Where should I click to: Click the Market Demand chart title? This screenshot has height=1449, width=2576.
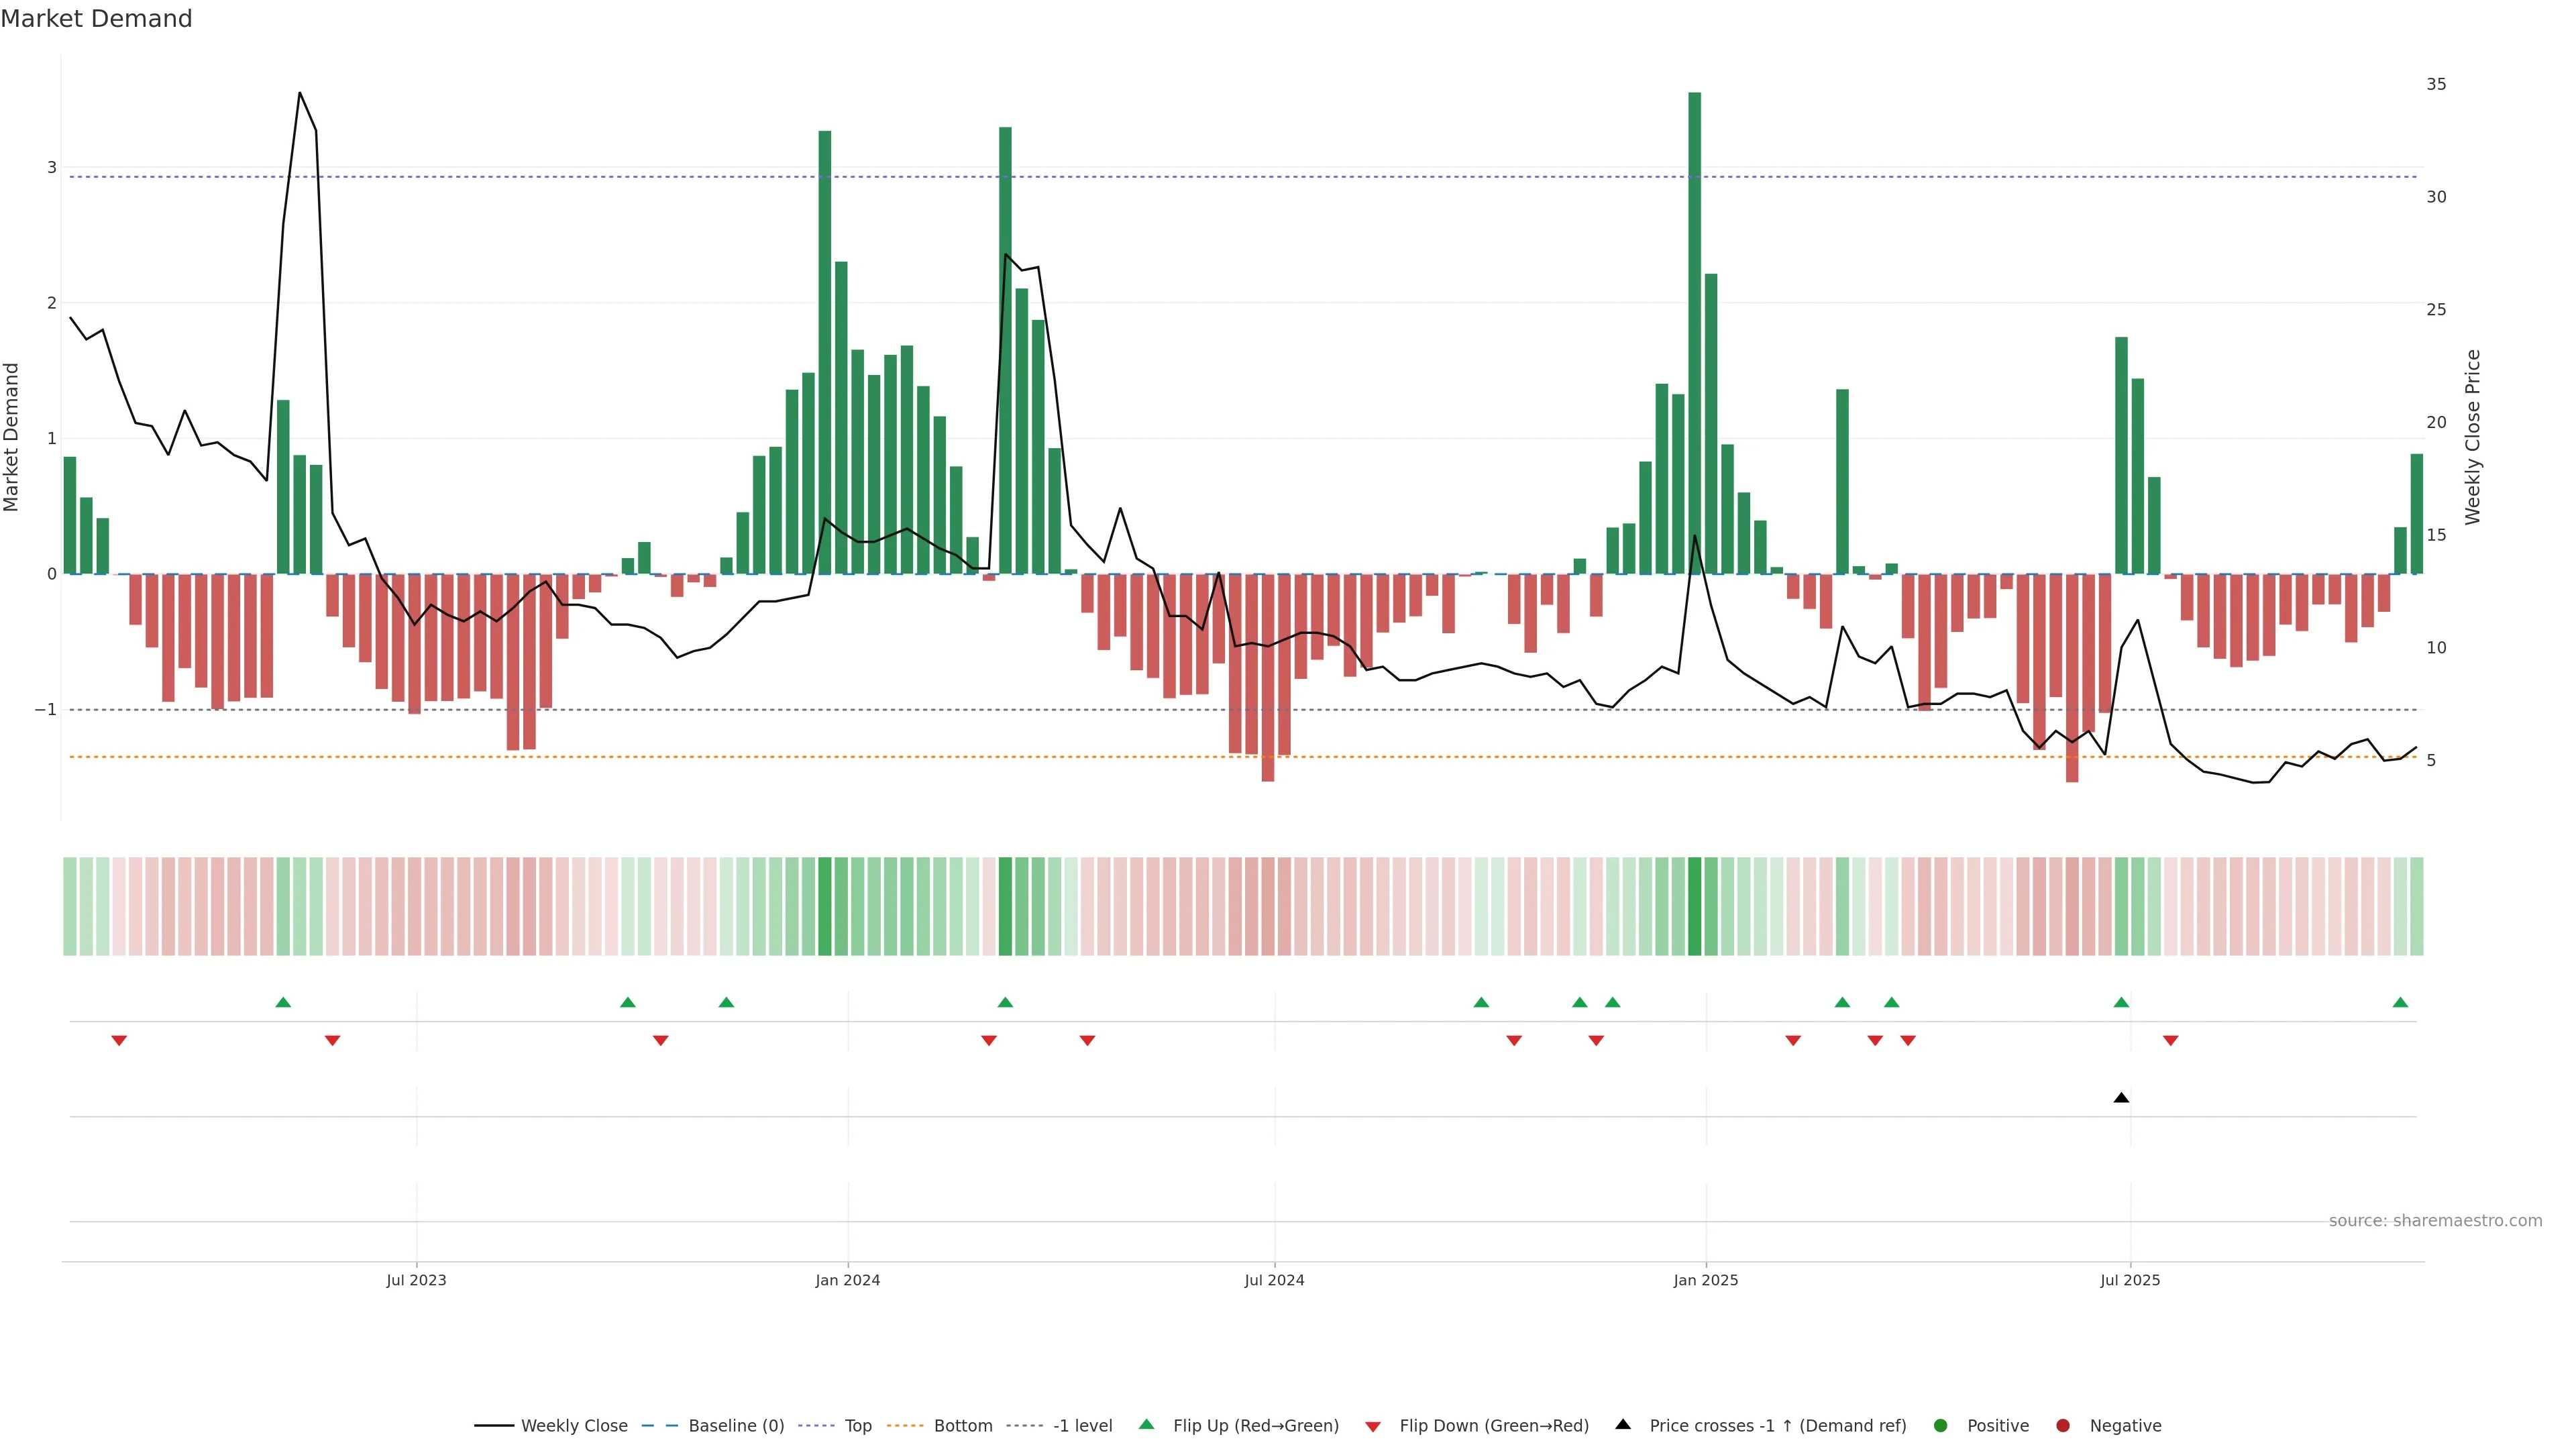pos(96,19)
